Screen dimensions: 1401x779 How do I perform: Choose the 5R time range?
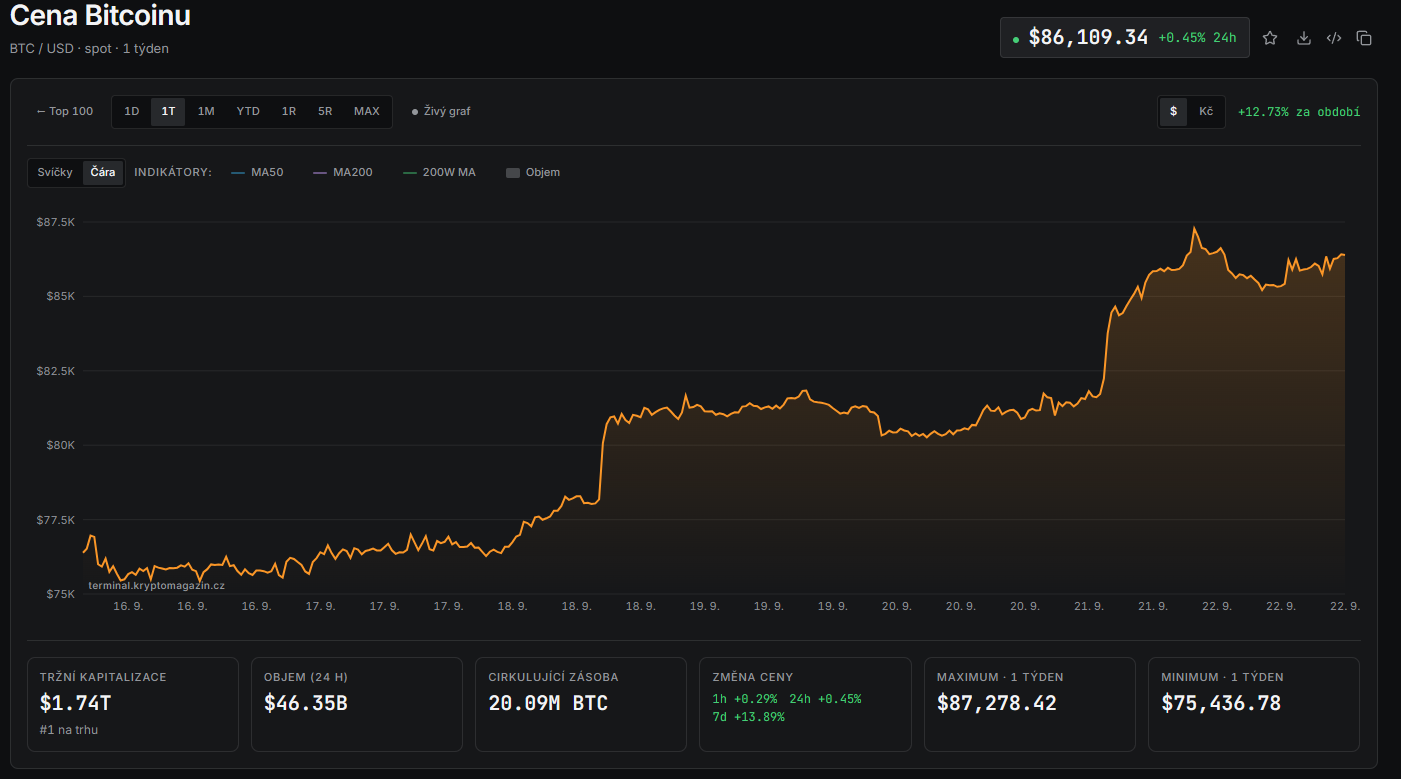click(x=325, y=111)
